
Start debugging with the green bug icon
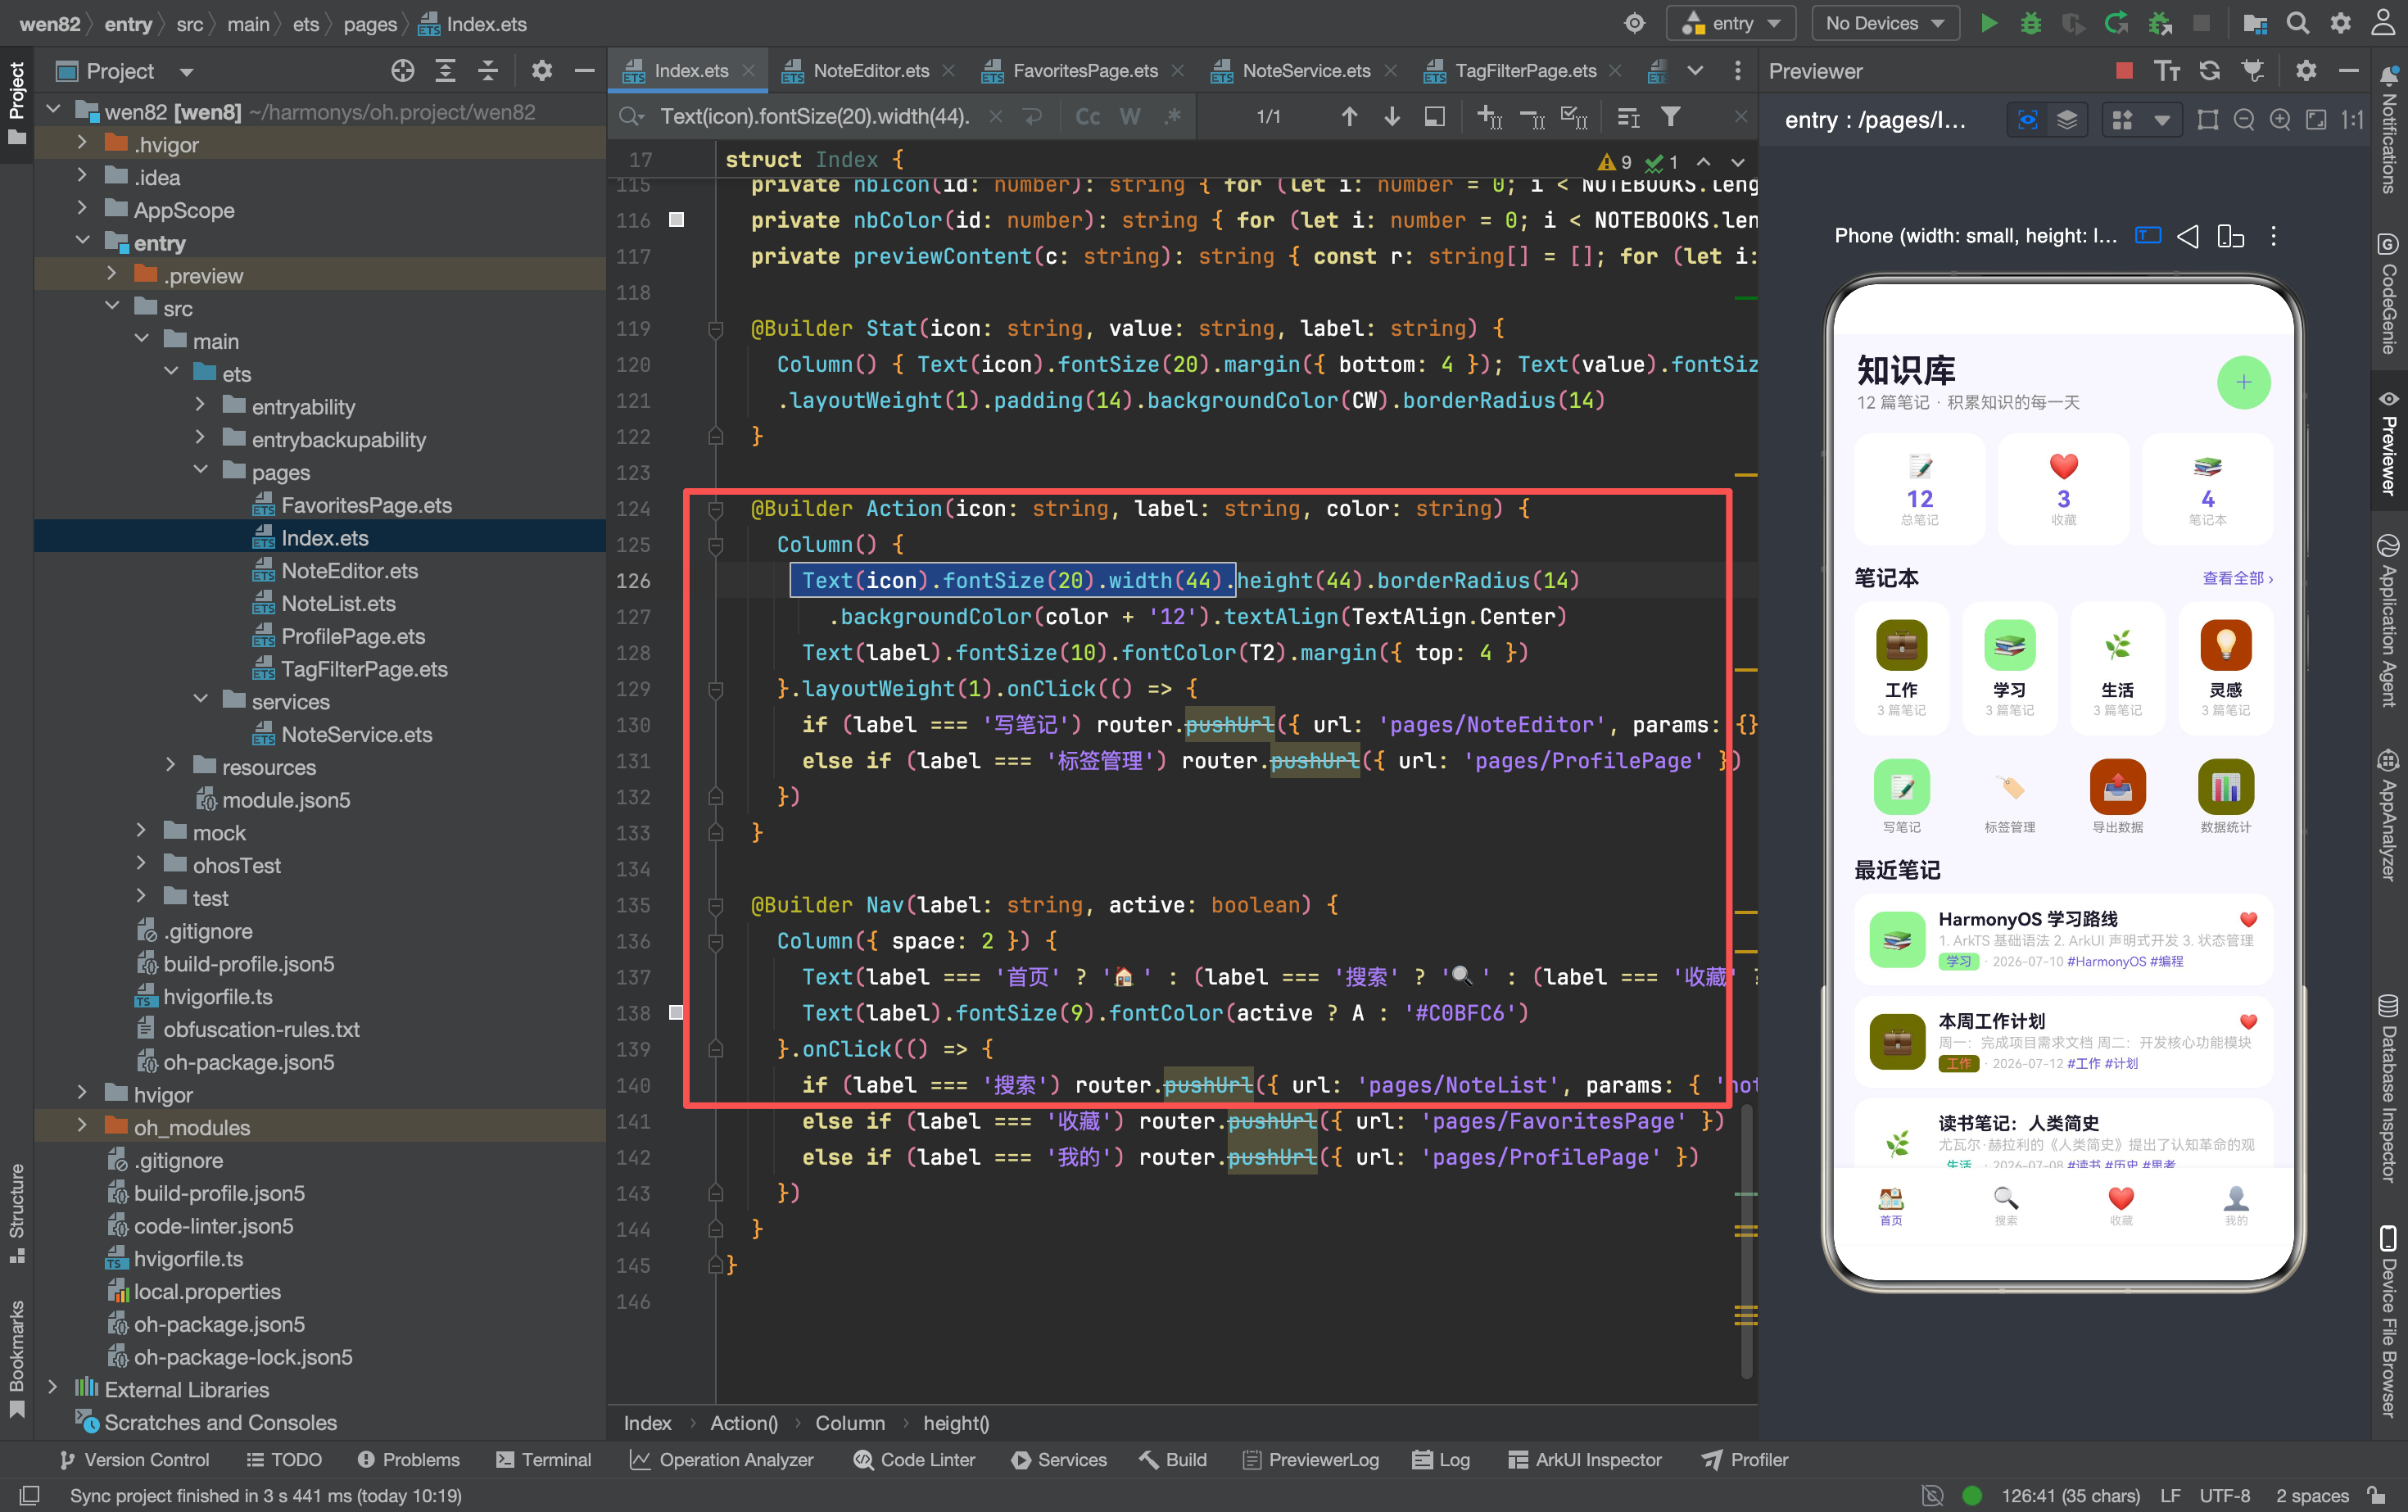coord(2031,23)
